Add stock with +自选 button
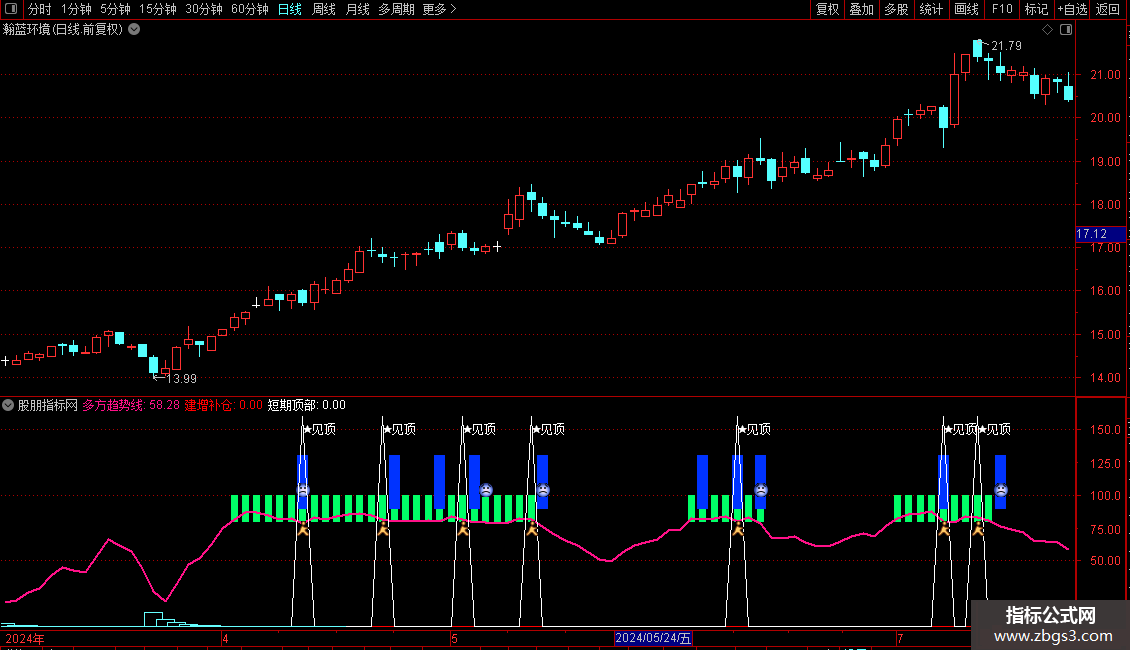 1072,9
